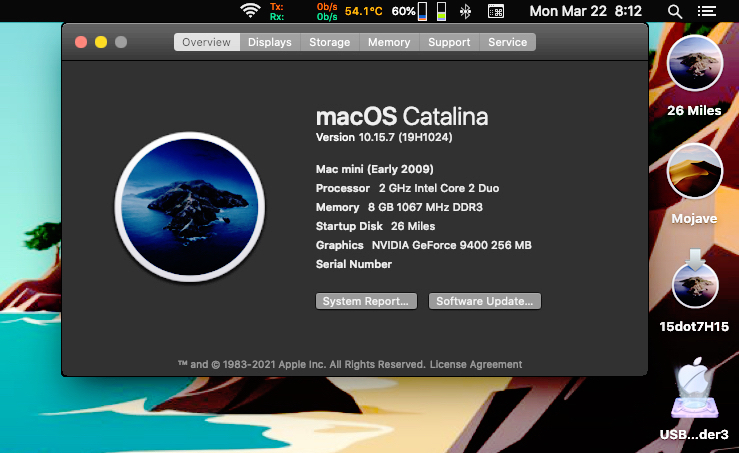Screen dimensions: 739x453
Task: Minimize window with the yellow button
Action: 101,42
